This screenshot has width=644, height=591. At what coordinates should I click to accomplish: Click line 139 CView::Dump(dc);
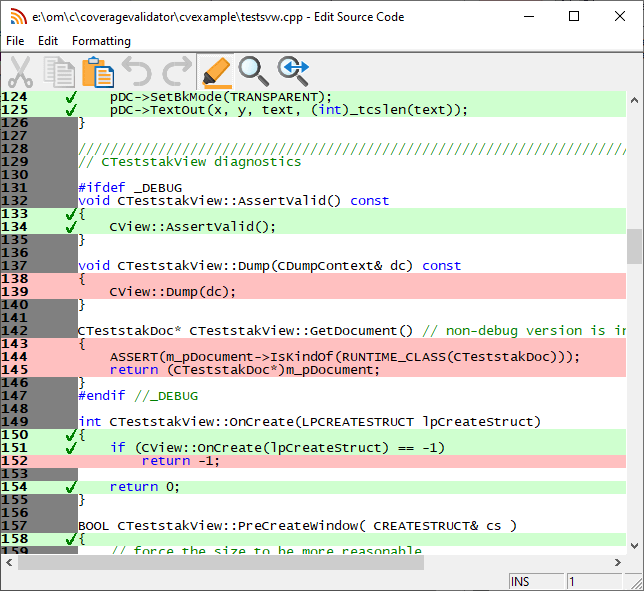(173, 292)
